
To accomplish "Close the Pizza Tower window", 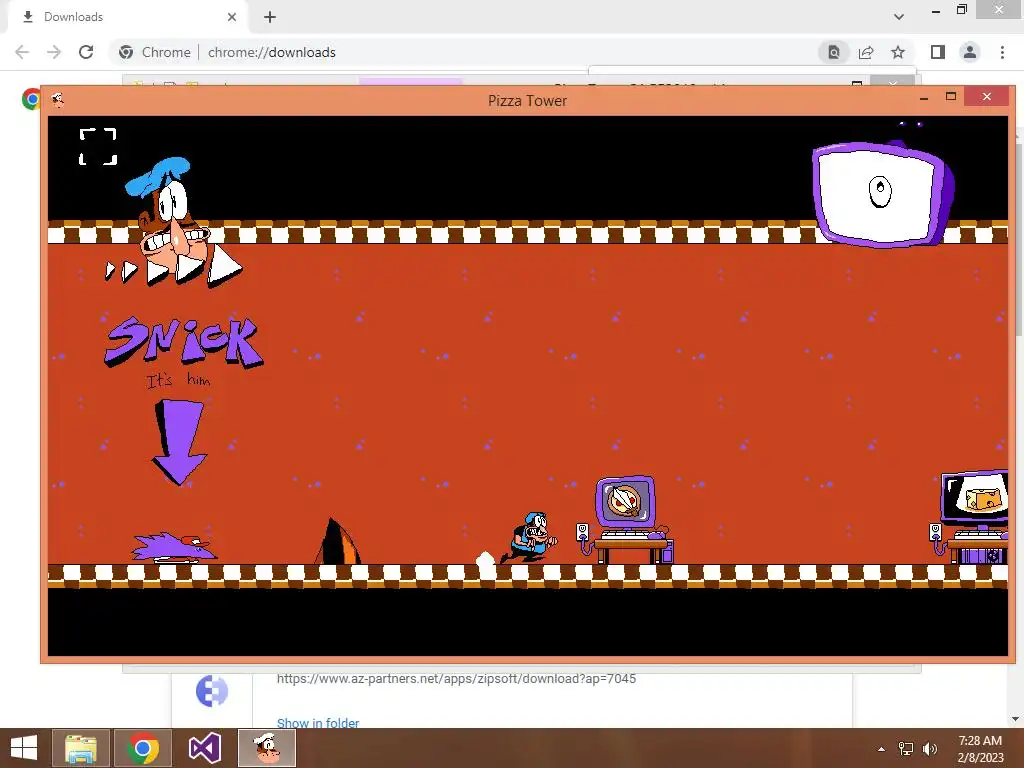I will tap(986, 97).
